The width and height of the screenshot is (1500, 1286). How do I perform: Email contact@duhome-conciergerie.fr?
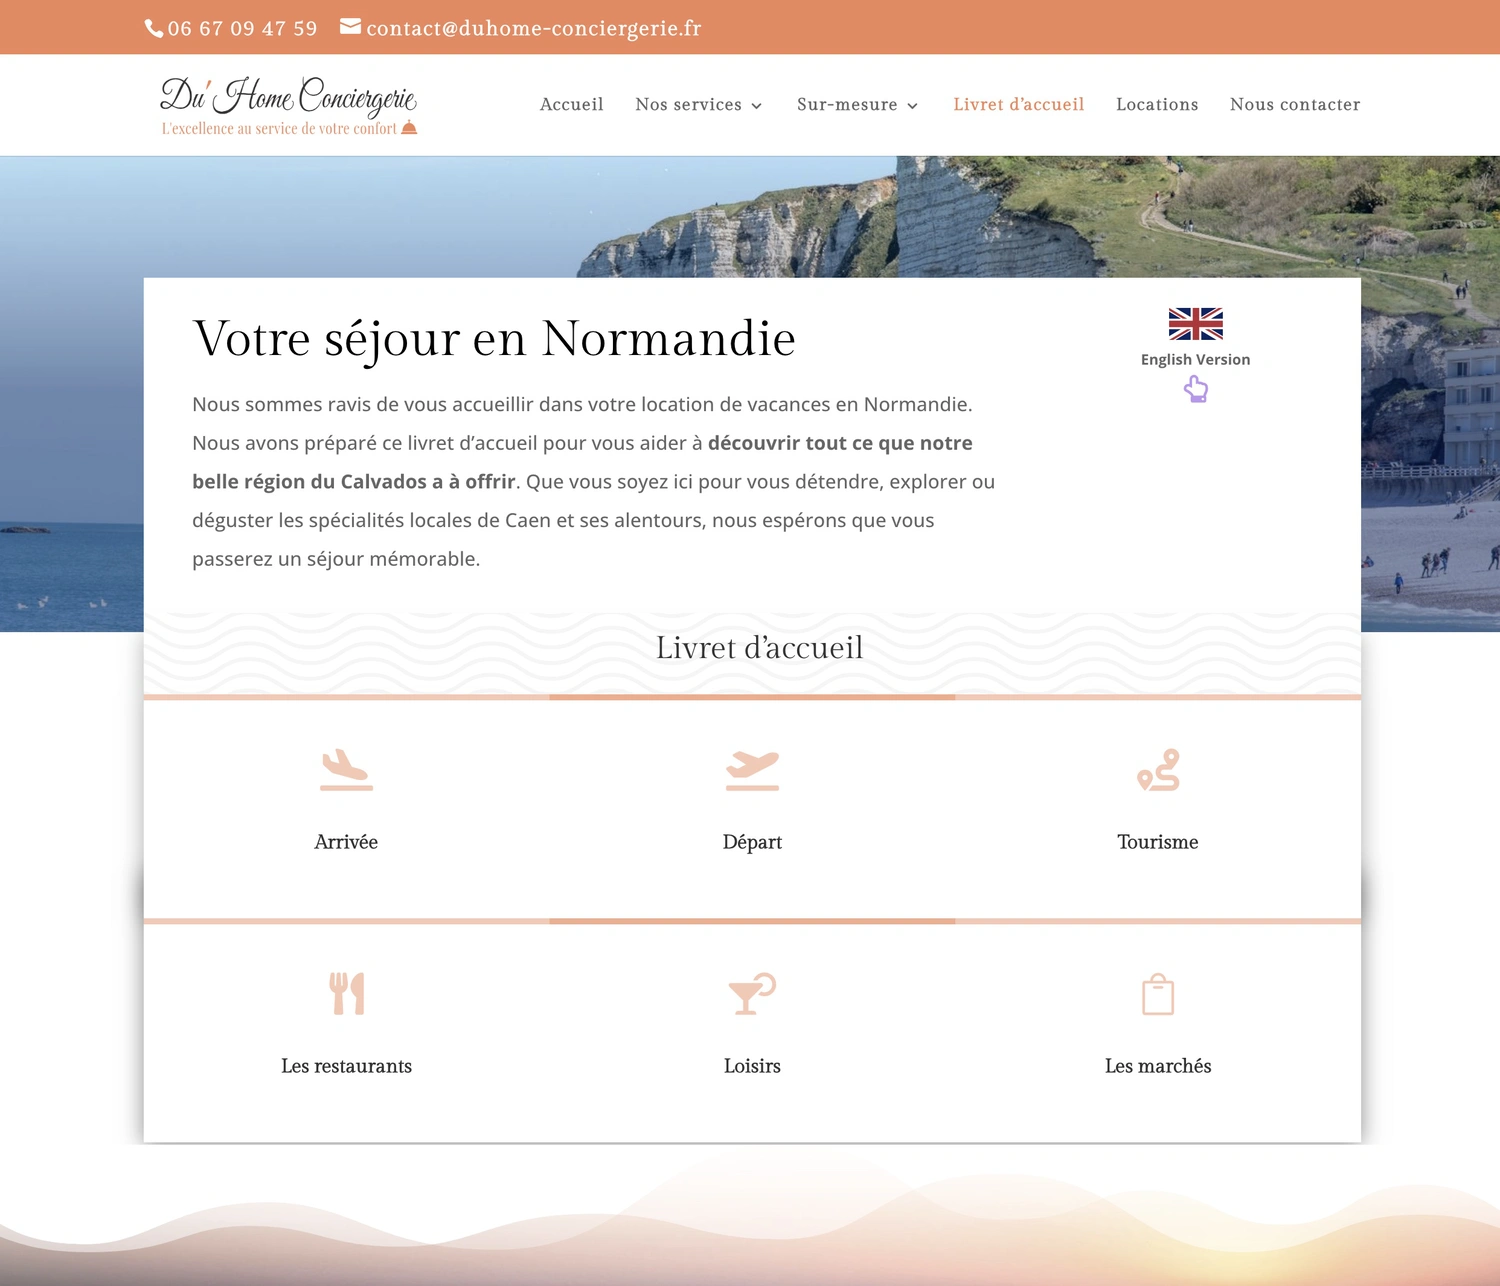coord(534,28)
